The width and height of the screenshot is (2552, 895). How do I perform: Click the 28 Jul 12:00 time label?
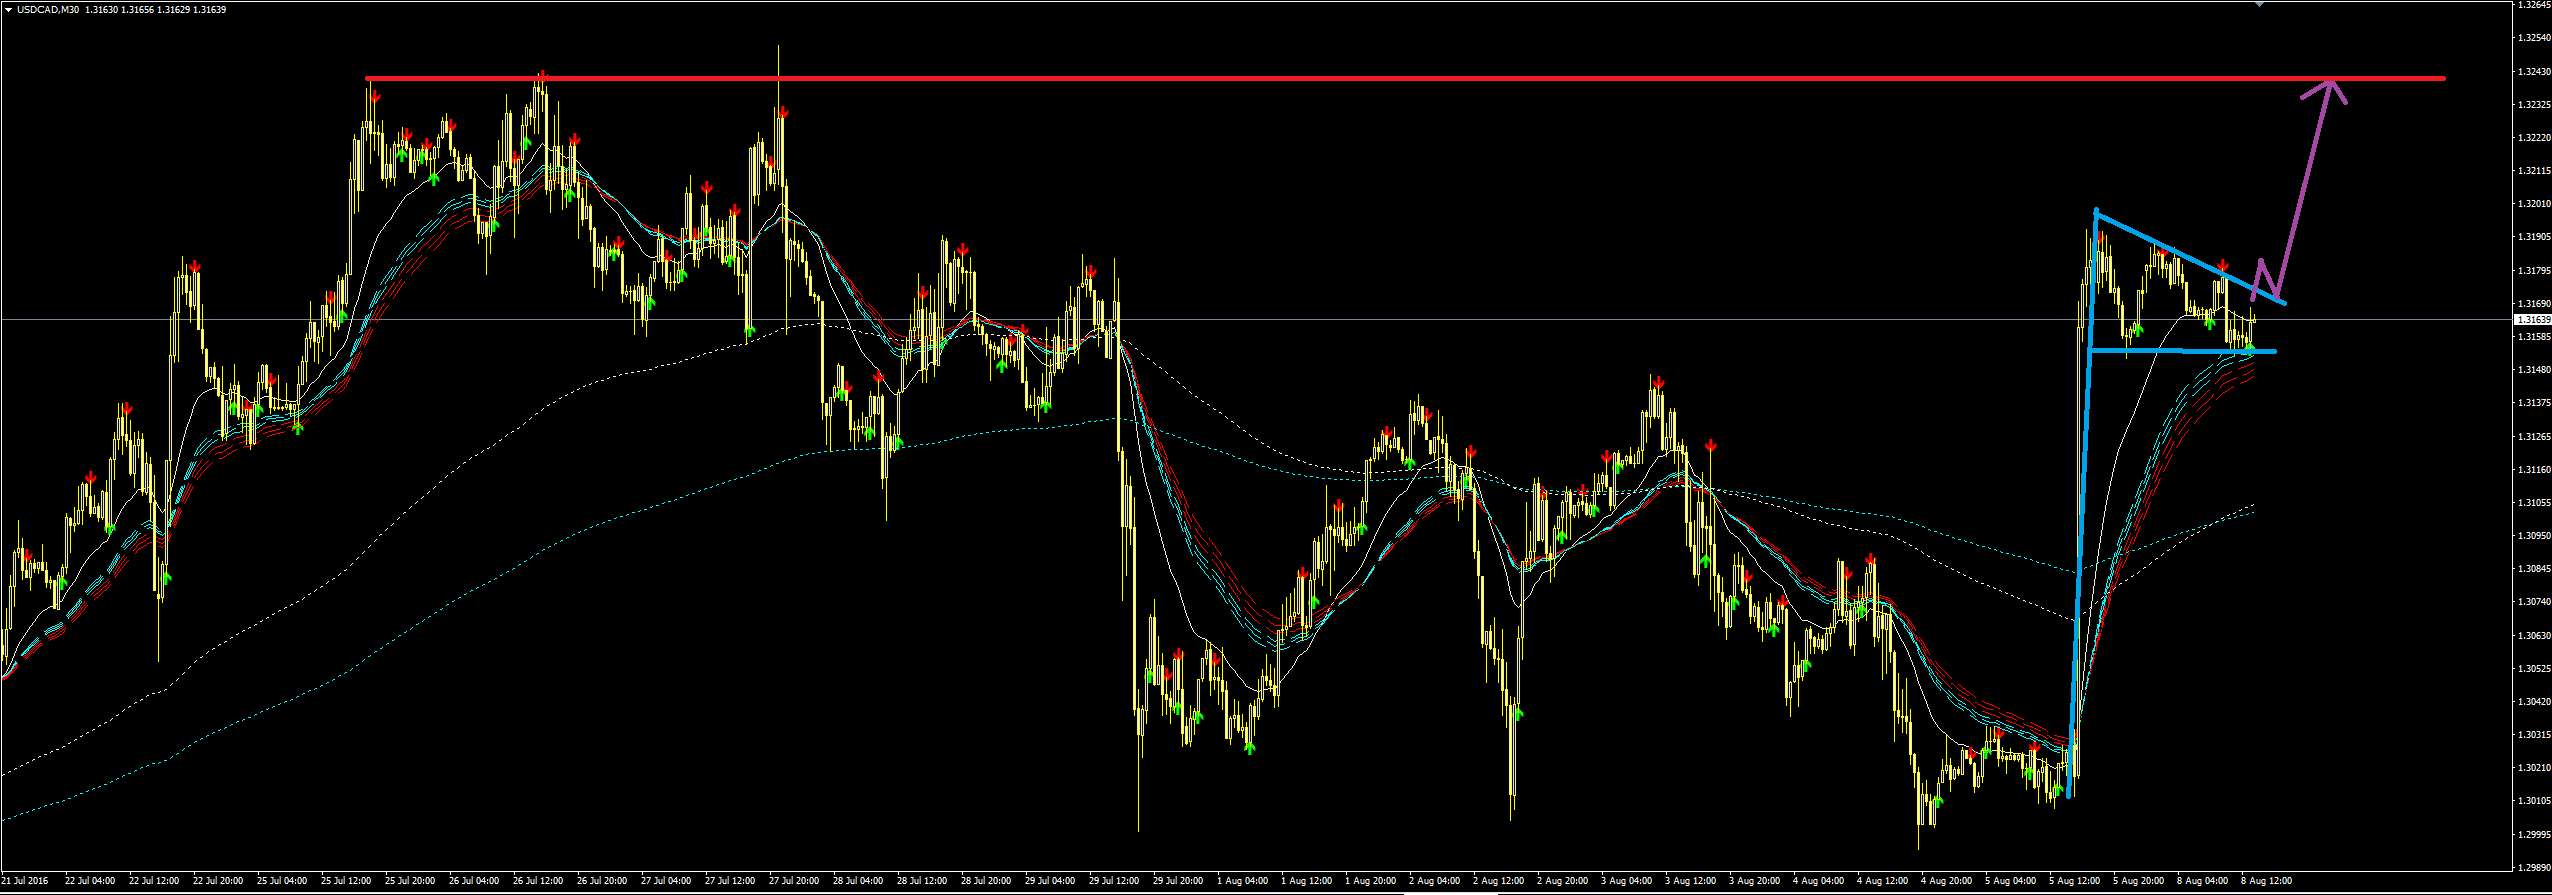point(922,881)
